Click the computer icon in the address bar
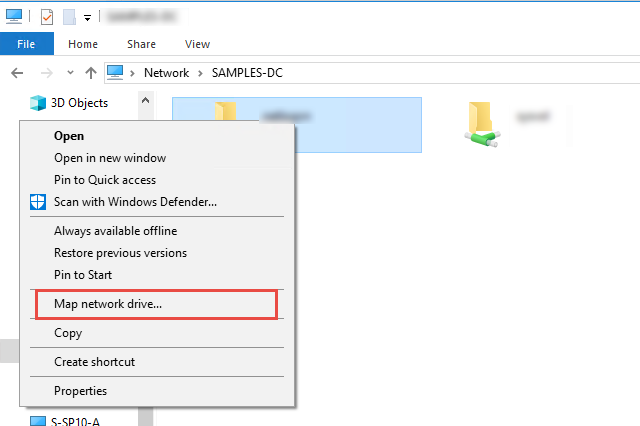 tap(115, 73)
